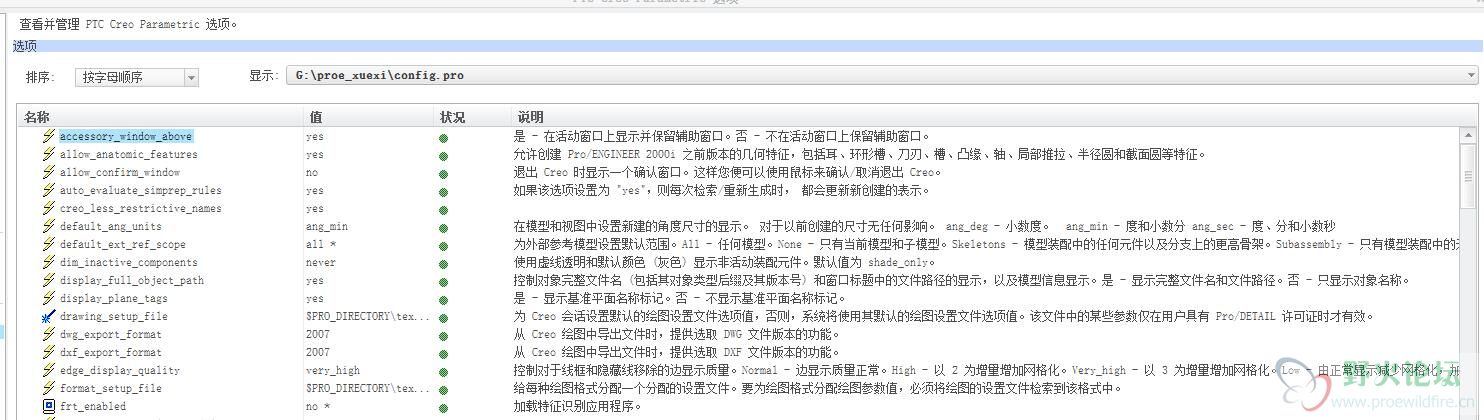Open the config.pro file display dropdown

pyautogui.click(x=882, y=75)
